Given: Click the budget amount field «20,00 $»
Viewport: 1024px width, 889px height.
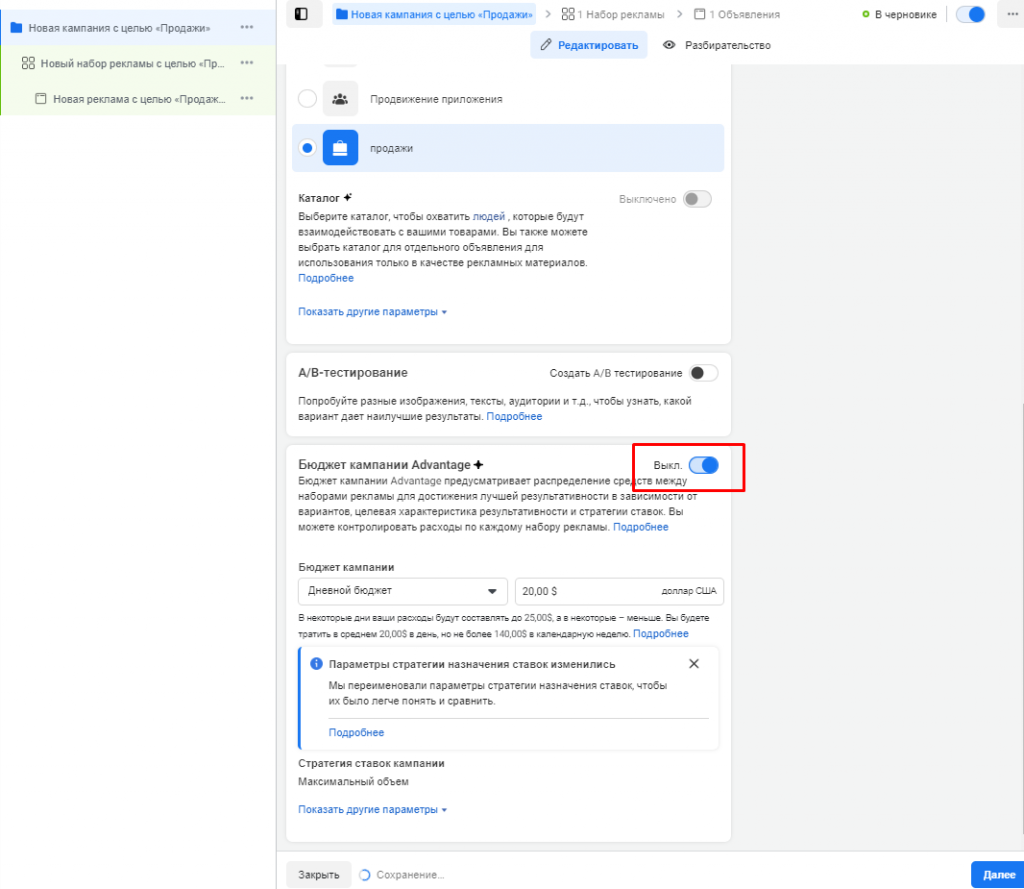Looking at the screenshot, I should [x=619, y=590].
